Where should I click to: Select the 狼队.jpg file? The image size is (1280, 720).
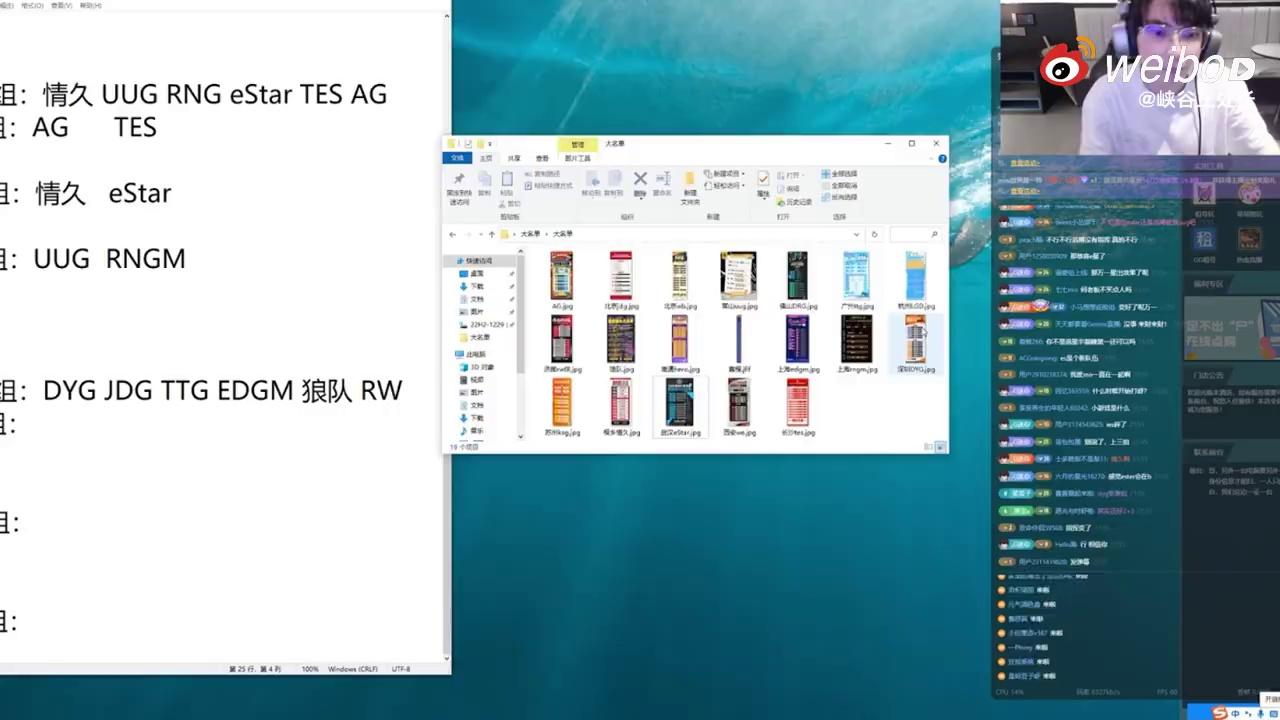[x=621, y=343]
